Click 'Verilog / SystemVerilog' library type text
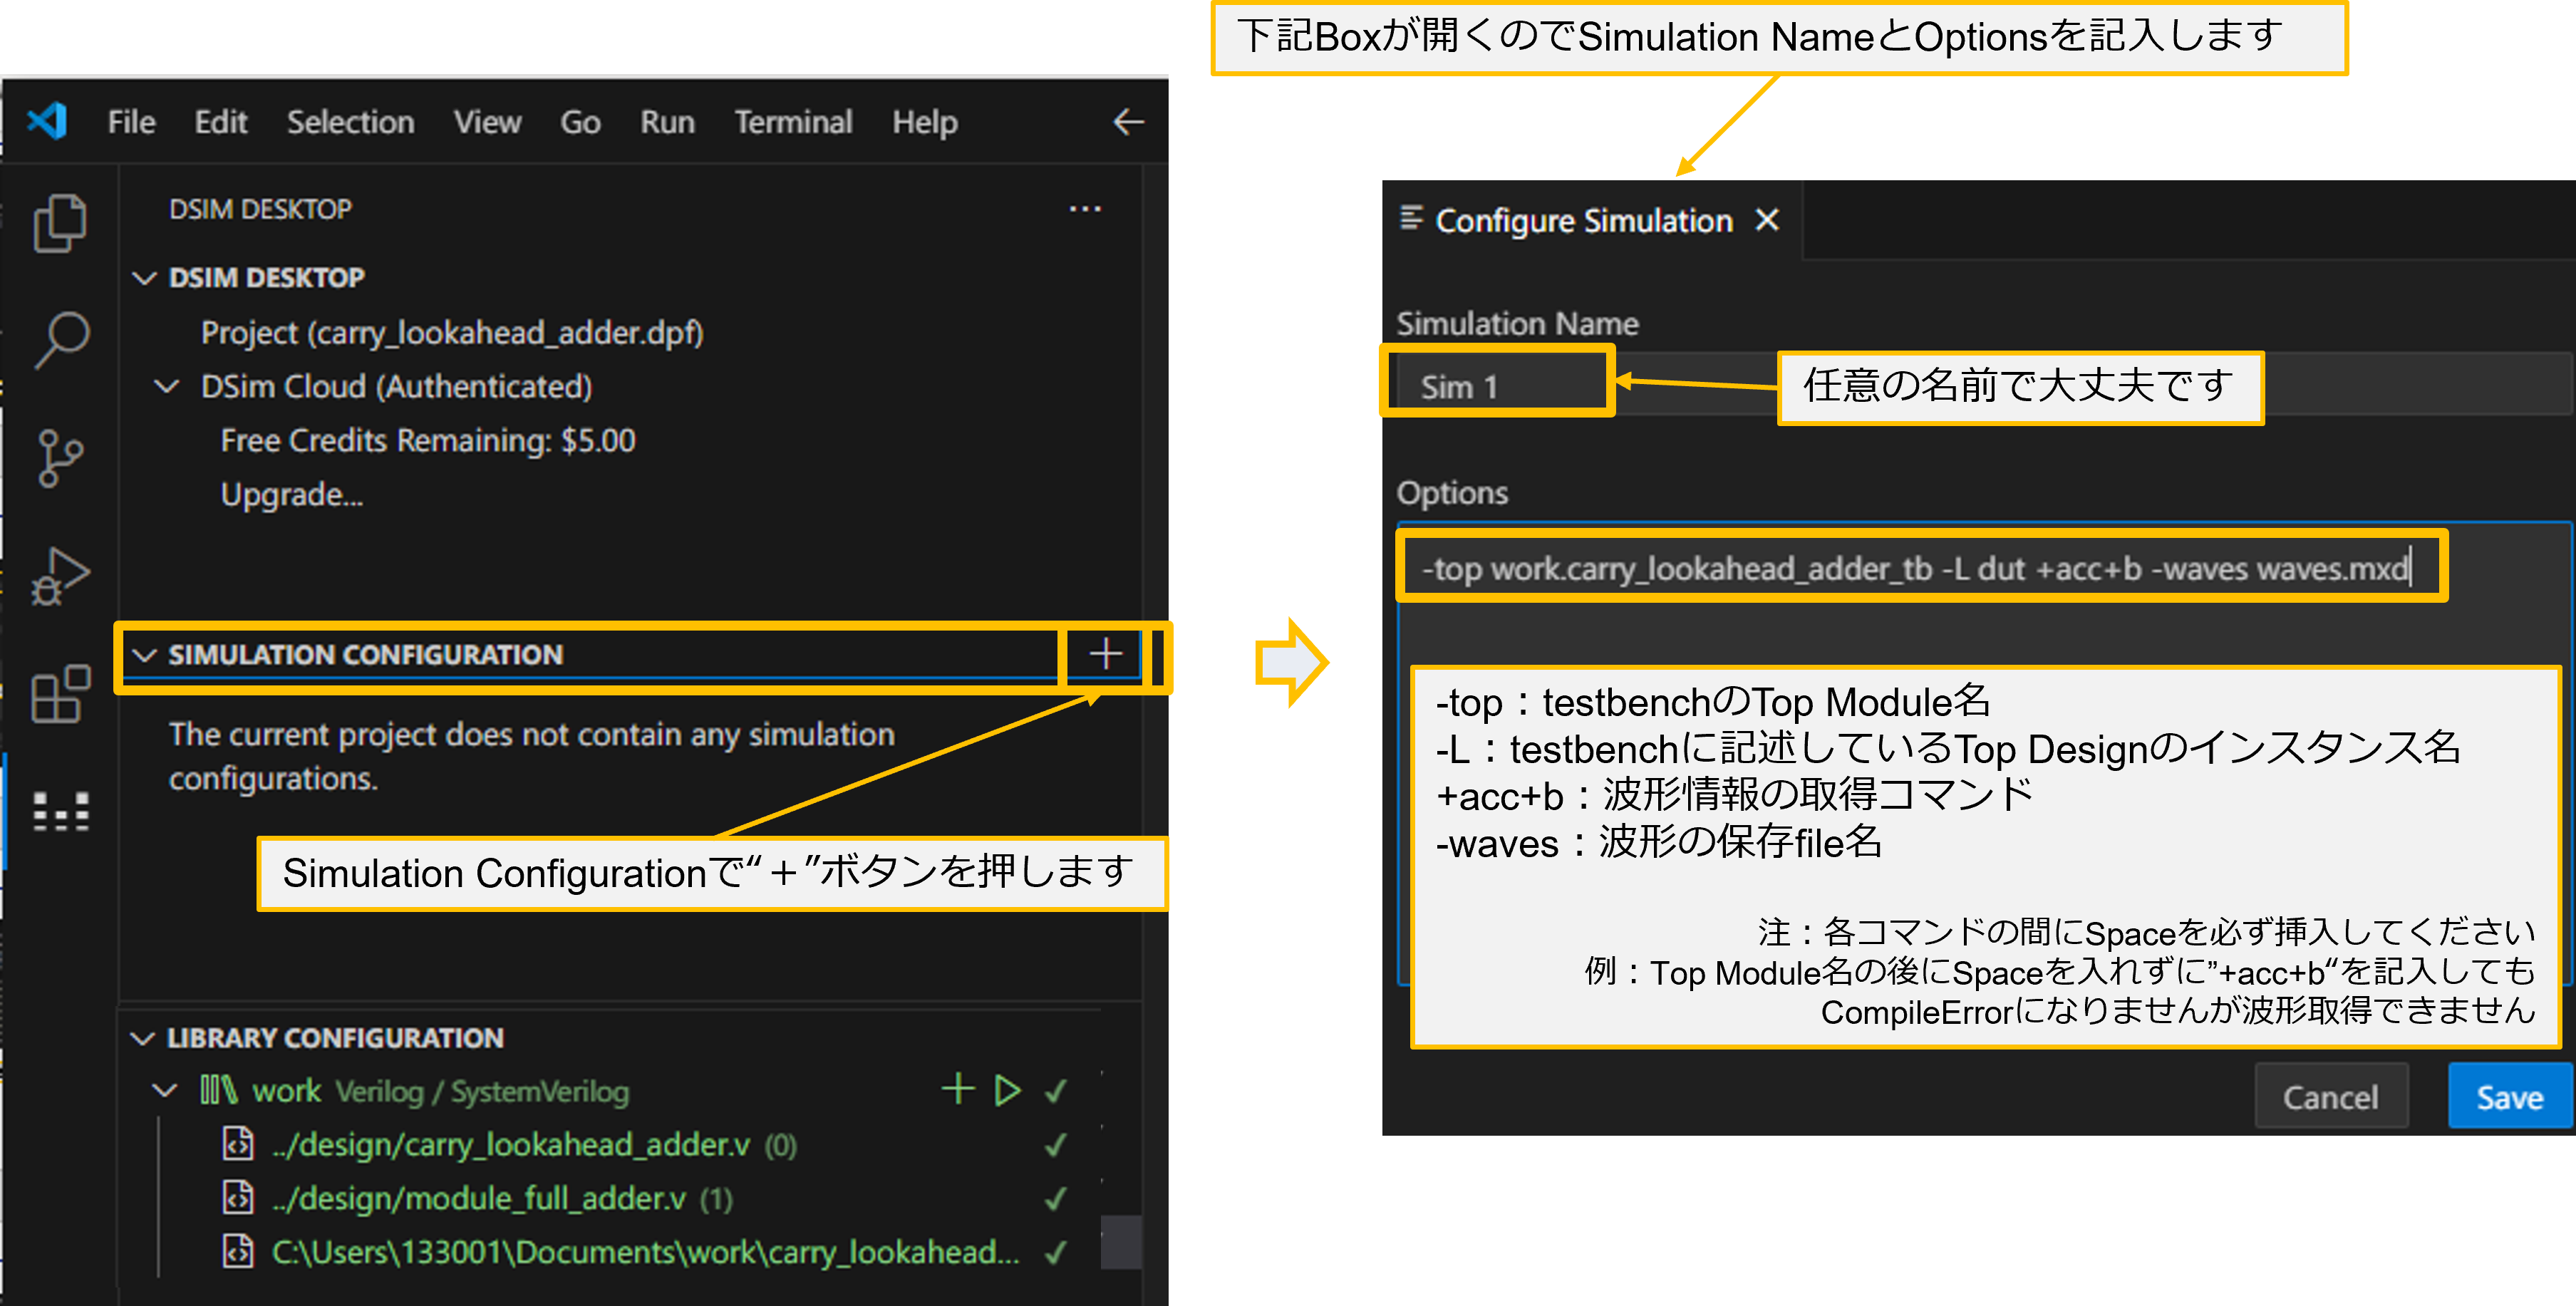Screen dimensions: 2576x1306 point(482,1091)
